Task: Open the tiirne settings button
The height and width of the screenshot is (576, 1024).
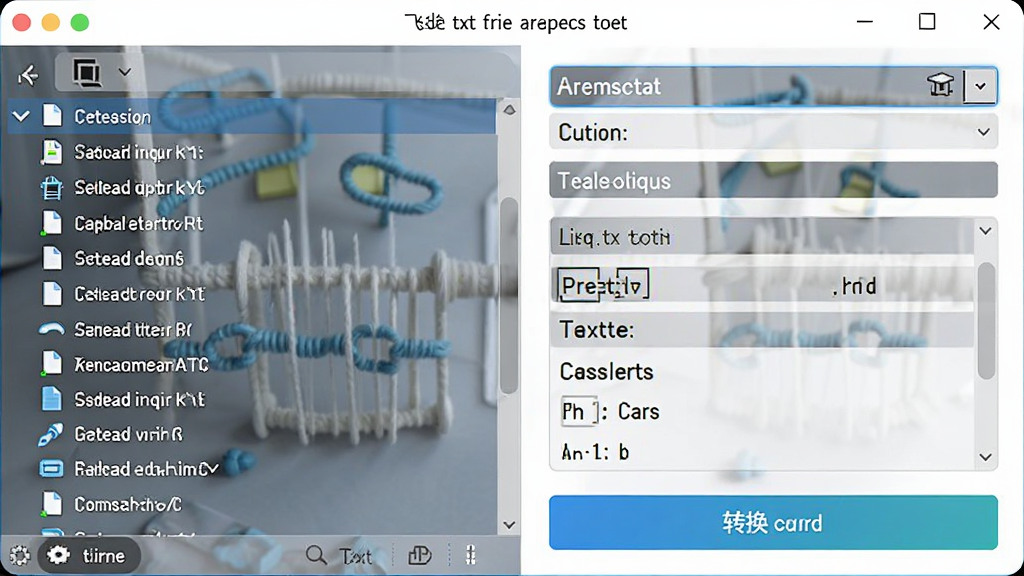Action: click(x=89, y=556)
